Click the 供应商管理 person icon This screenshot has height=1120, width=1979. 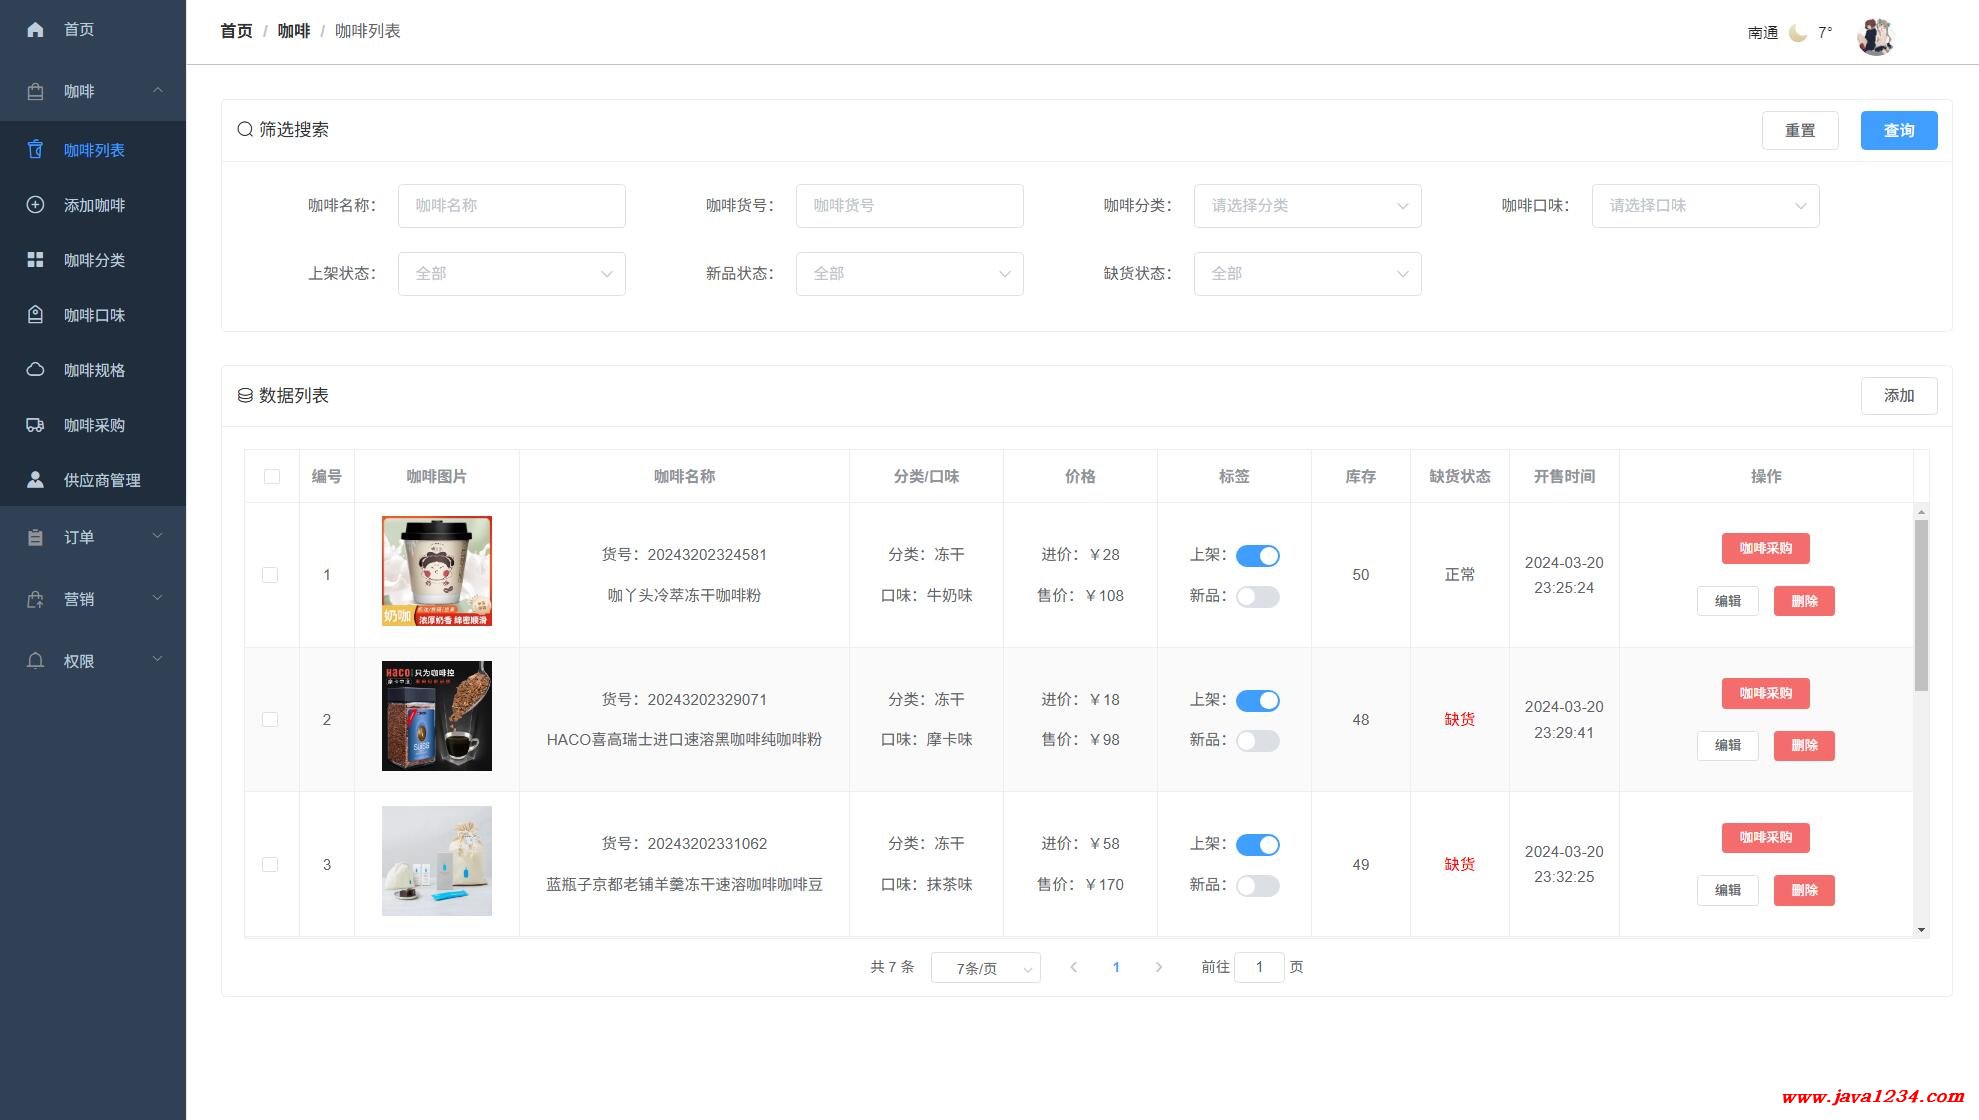point(35,480)
